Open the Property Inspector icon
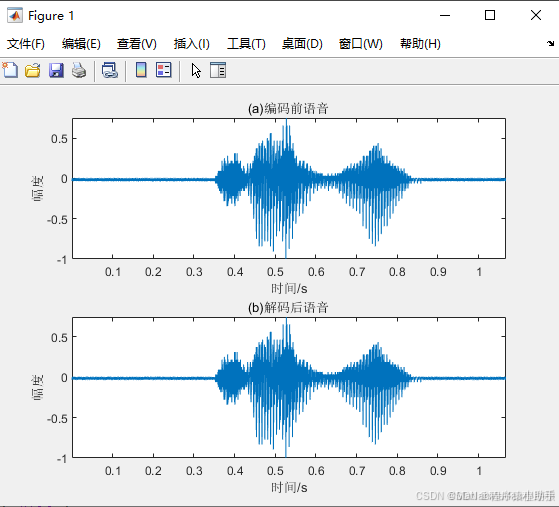The height and width of the screenshot is (507, 559). 218,70
